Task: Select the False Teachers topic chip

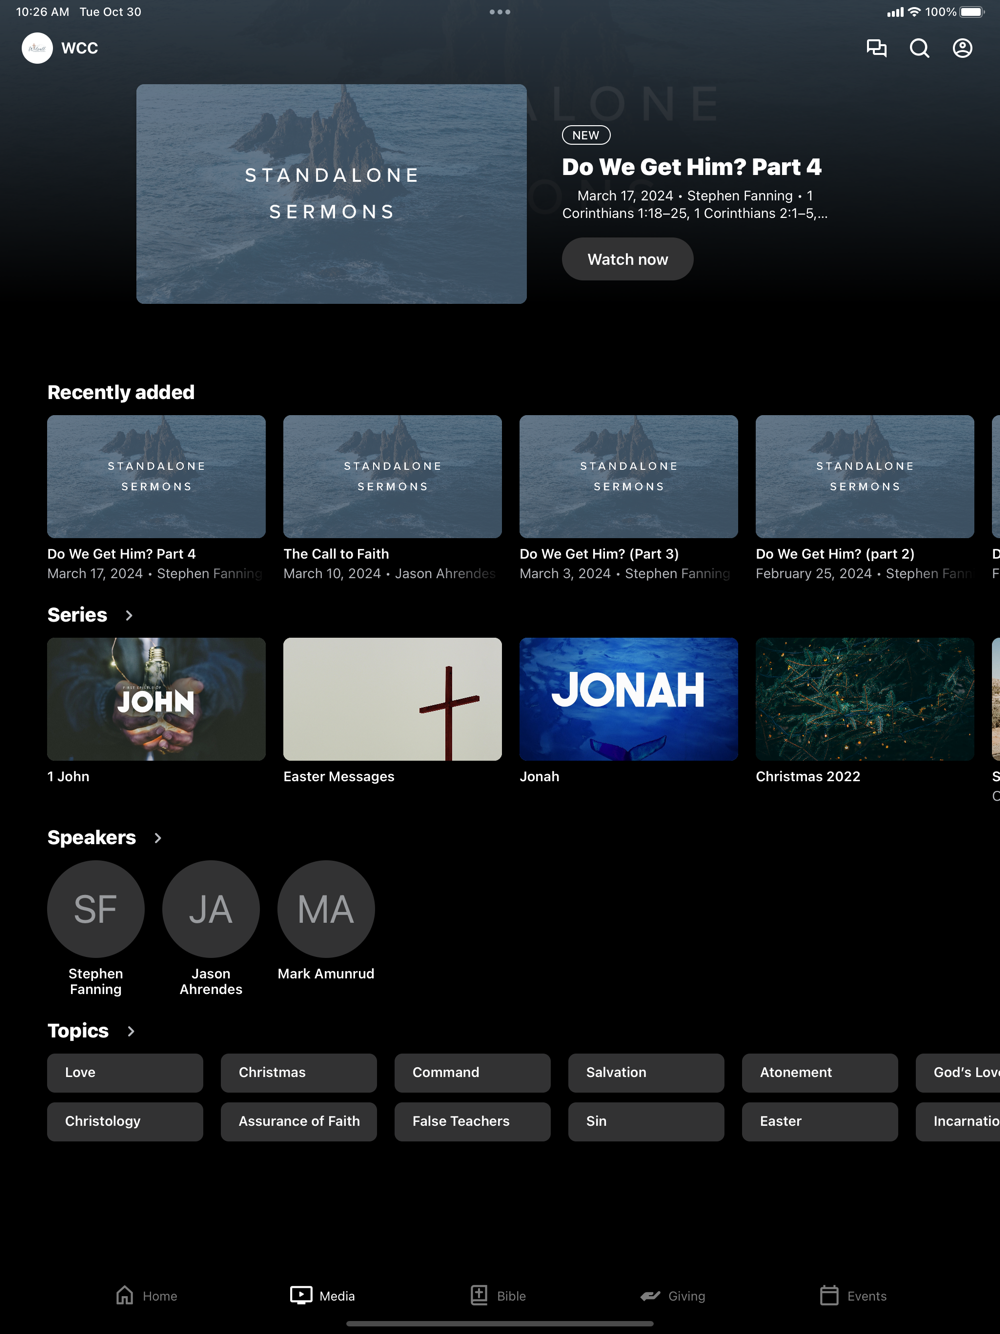Action: pos(472,1121)
